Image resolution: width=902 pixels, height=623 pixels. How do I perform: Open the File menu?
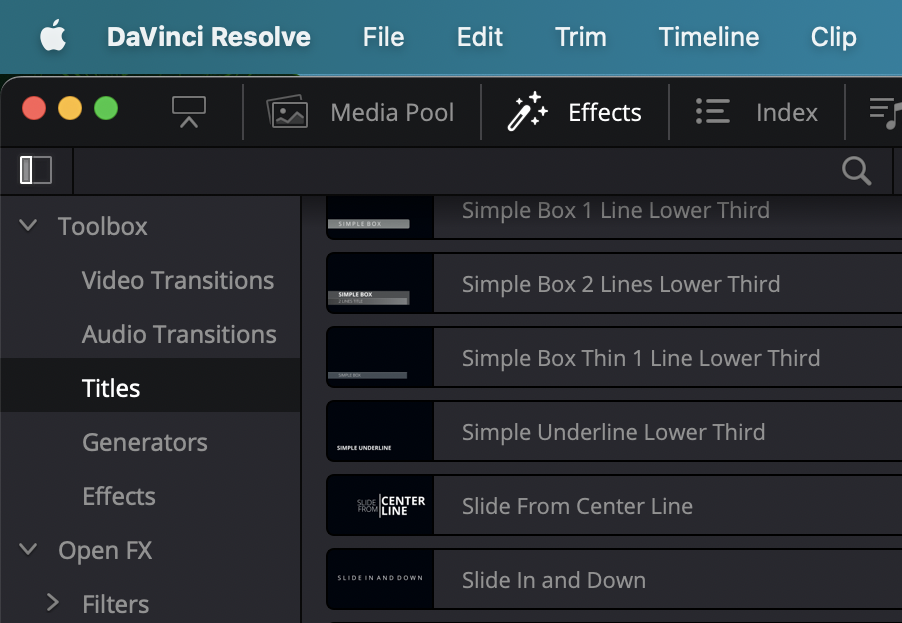383,37
